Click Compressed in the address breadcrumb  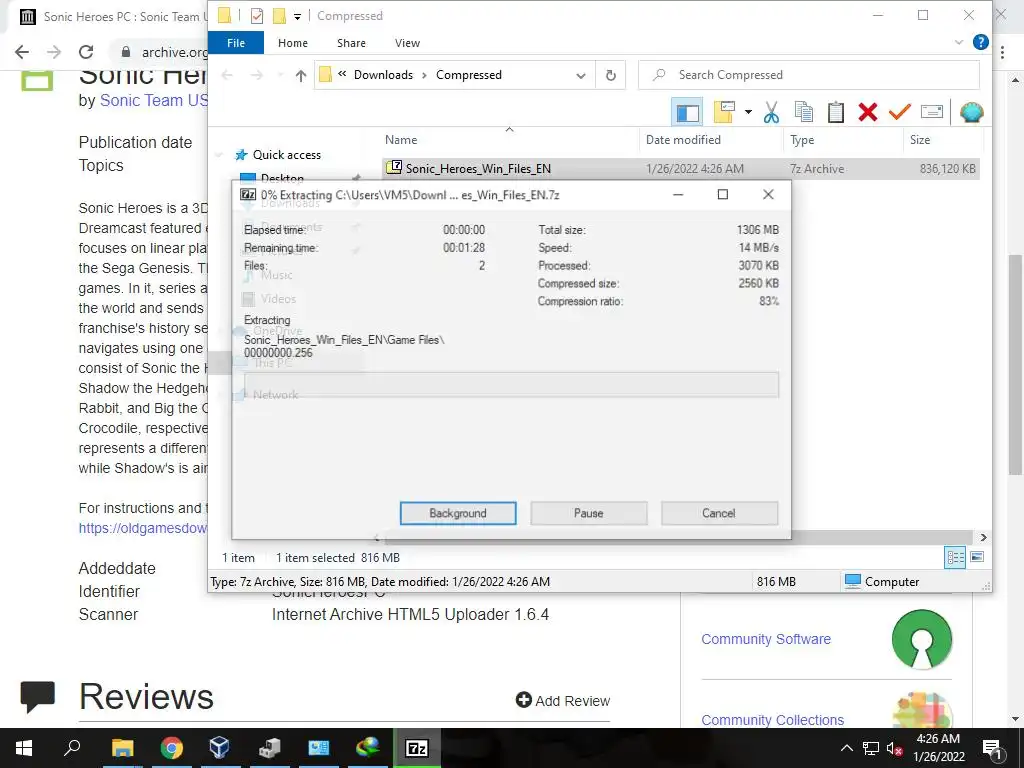469,75
